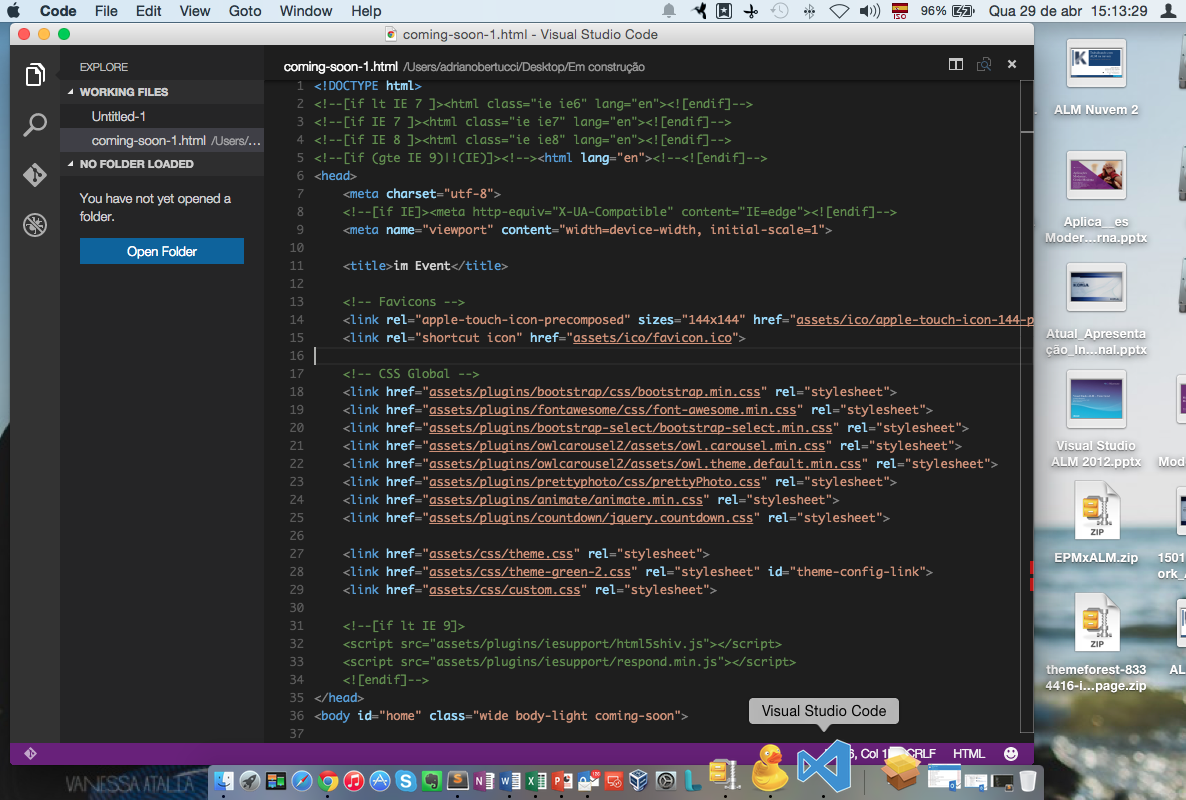Click the input source flag icon
Screen dimensions: 1186x800
[x=899, y=11]
